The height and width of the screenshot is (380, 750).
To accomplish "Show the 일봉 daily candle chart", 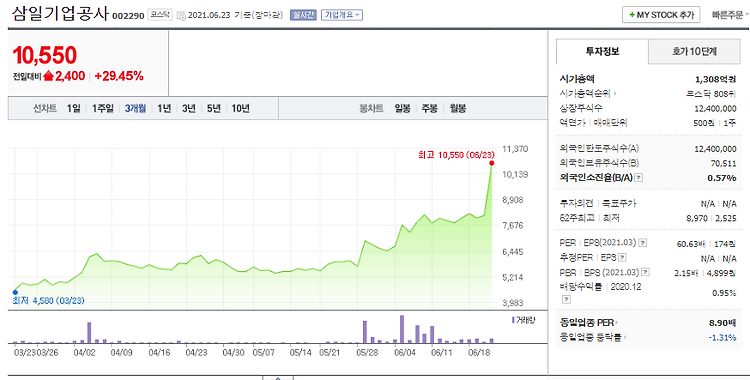I will pos(402,109).
